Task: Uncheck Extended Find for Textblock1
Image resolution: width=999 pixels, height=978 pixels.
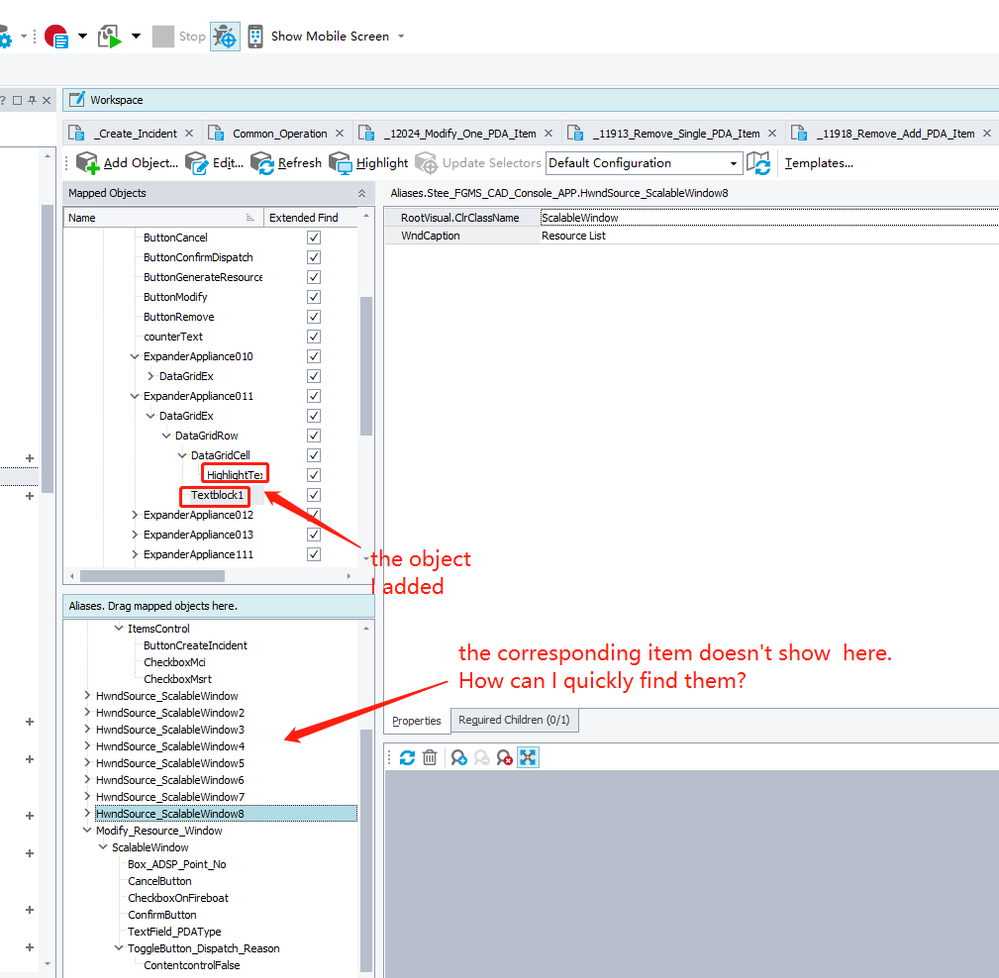Action: (x=314, y=495)
